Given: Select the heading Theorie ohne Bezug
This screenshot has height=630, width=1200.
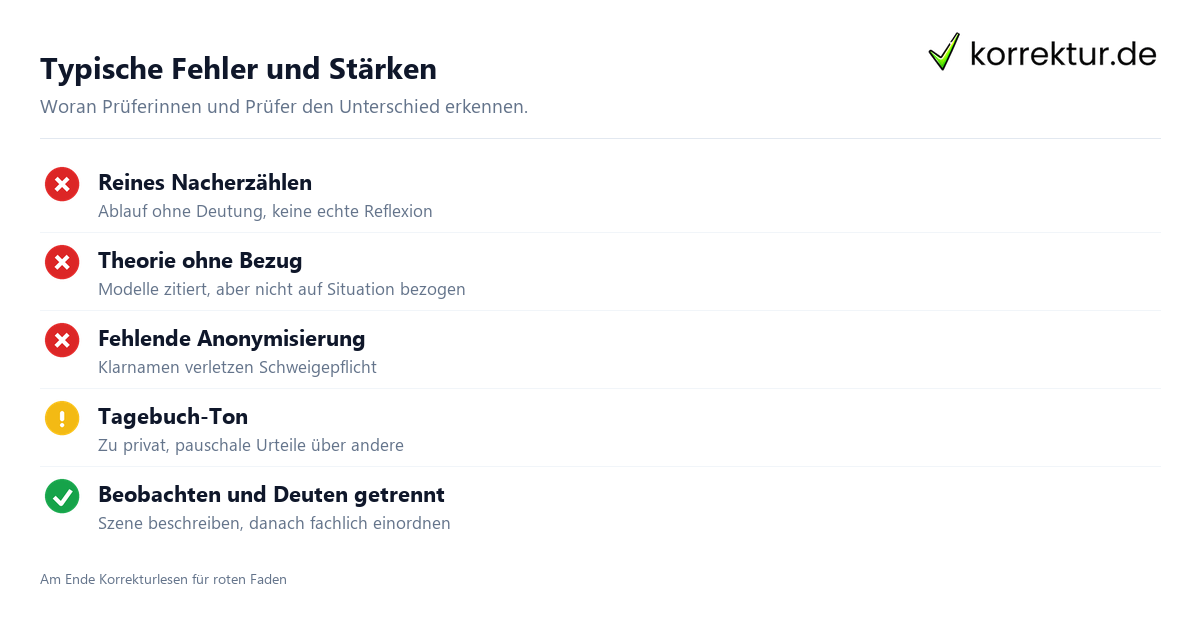Looking at the screenshot, I should [x=200, y=260].
